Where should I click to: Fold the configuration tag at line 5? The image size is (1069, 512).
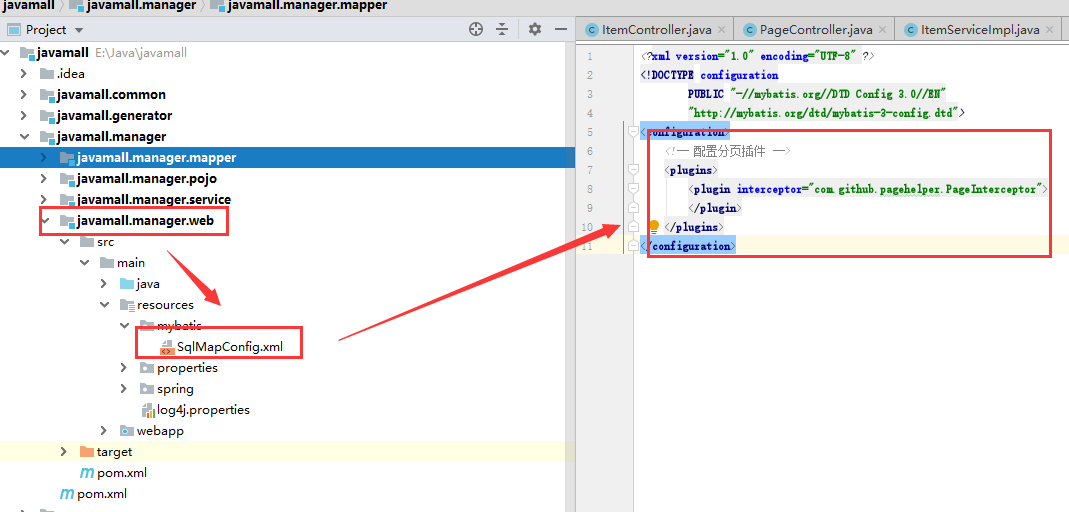click(x=633, y=132)
